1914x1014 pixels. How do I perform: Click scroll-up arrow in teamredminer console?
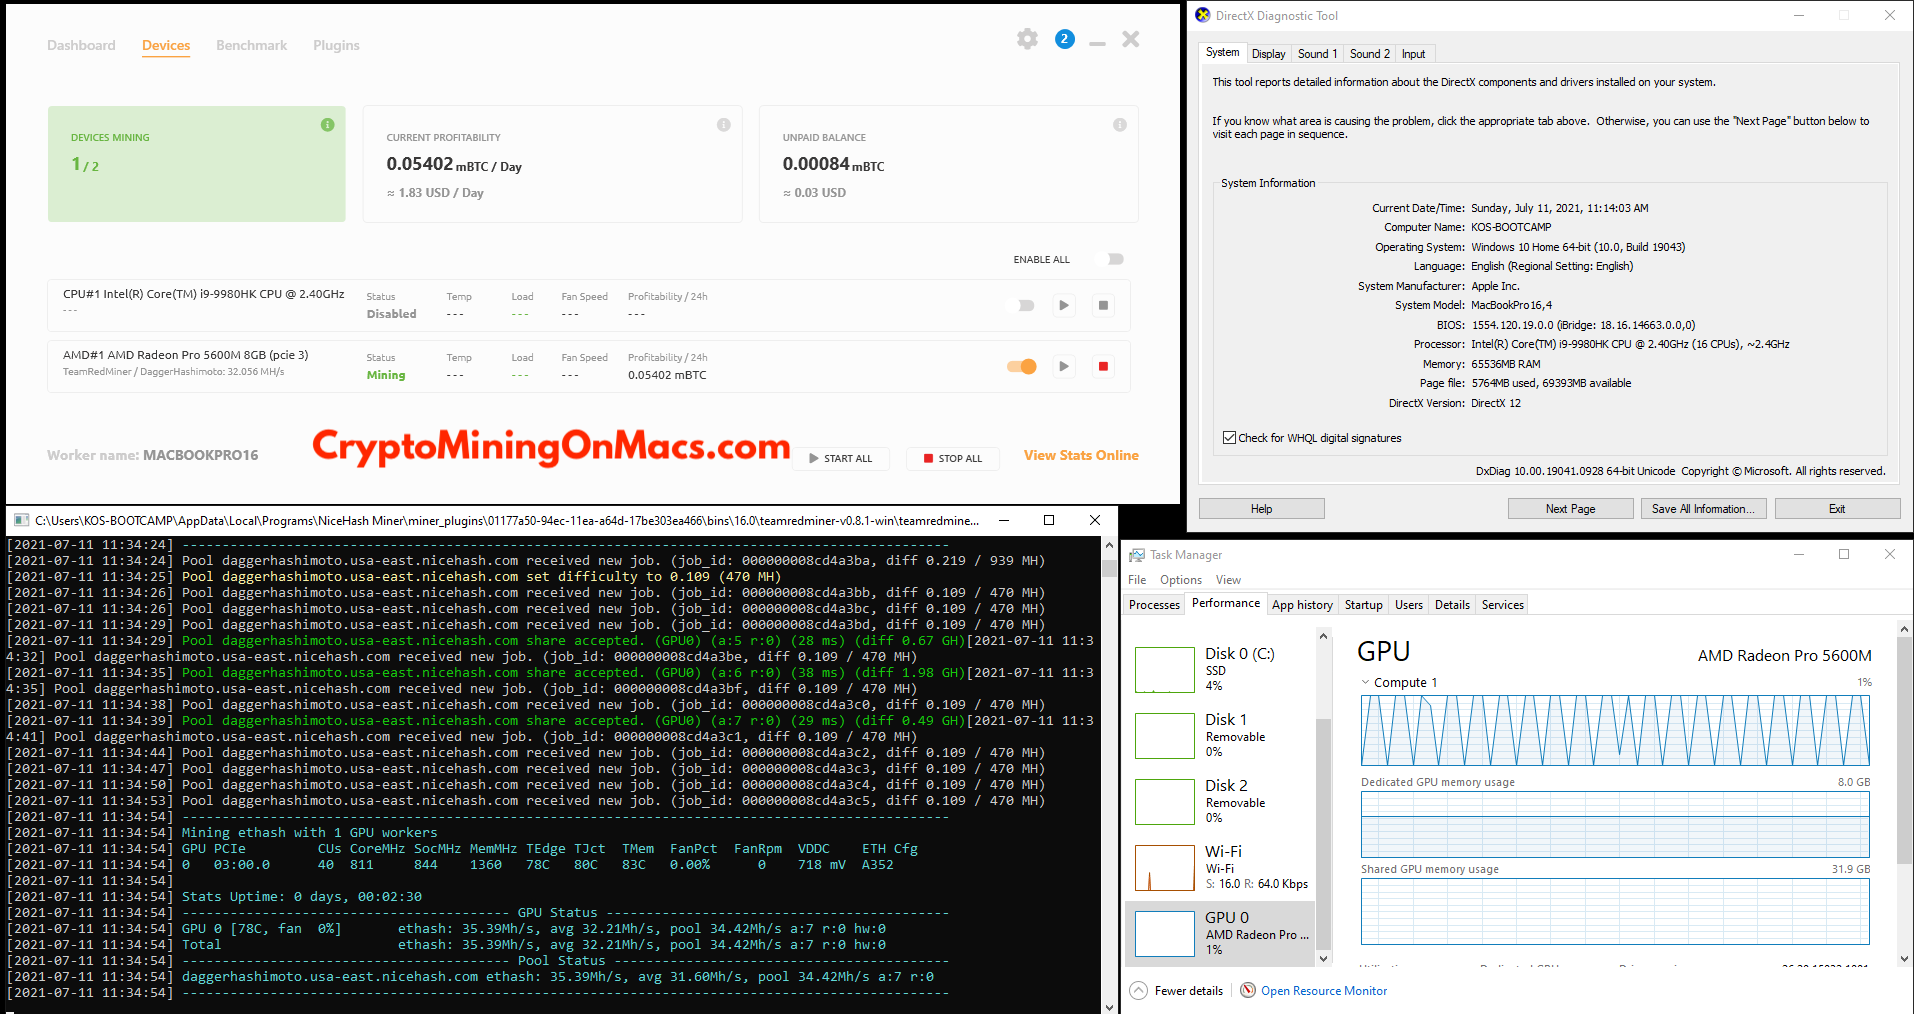point(1109,546)
